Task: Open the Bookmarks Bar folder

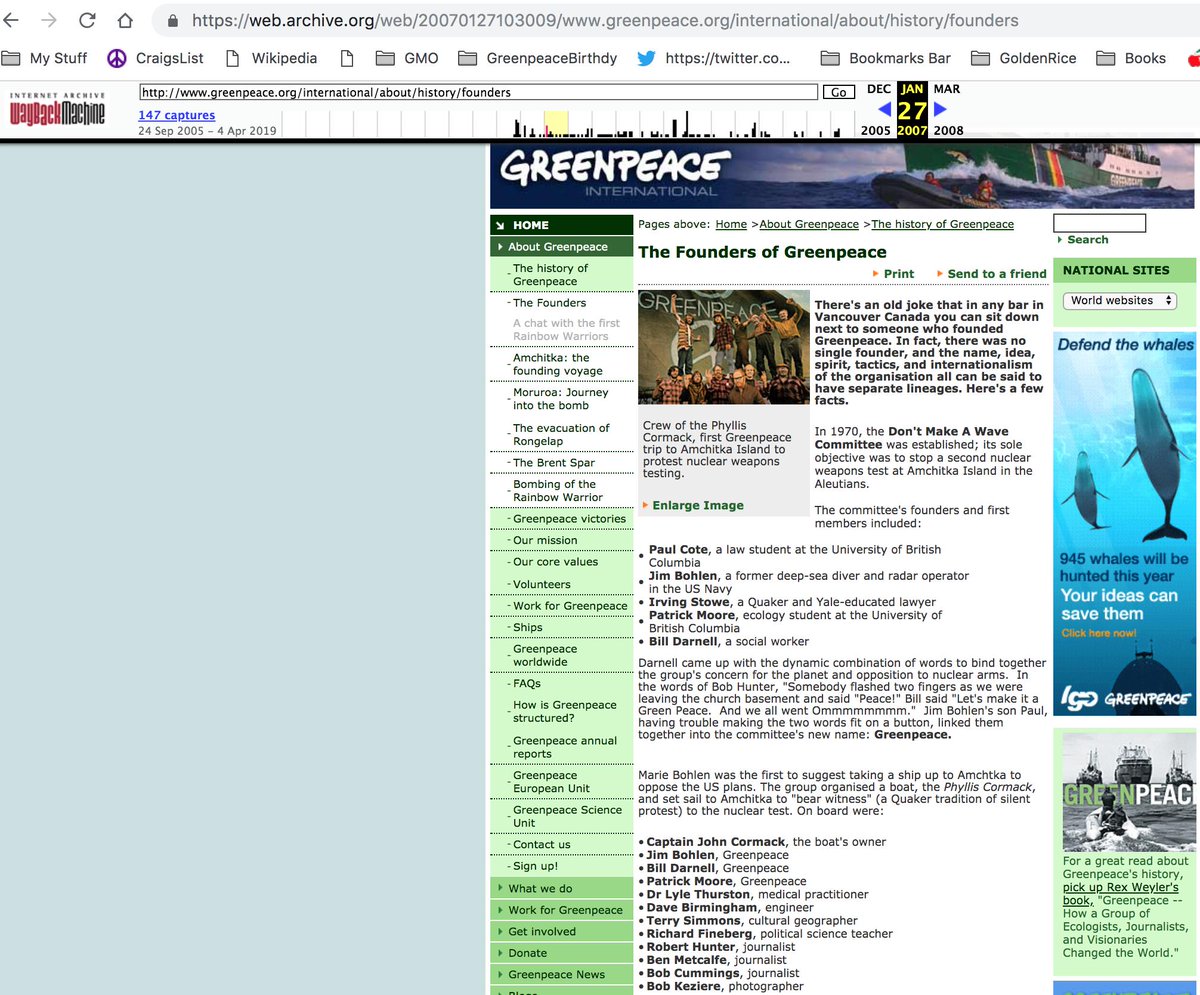Action: tap(886, 58)
